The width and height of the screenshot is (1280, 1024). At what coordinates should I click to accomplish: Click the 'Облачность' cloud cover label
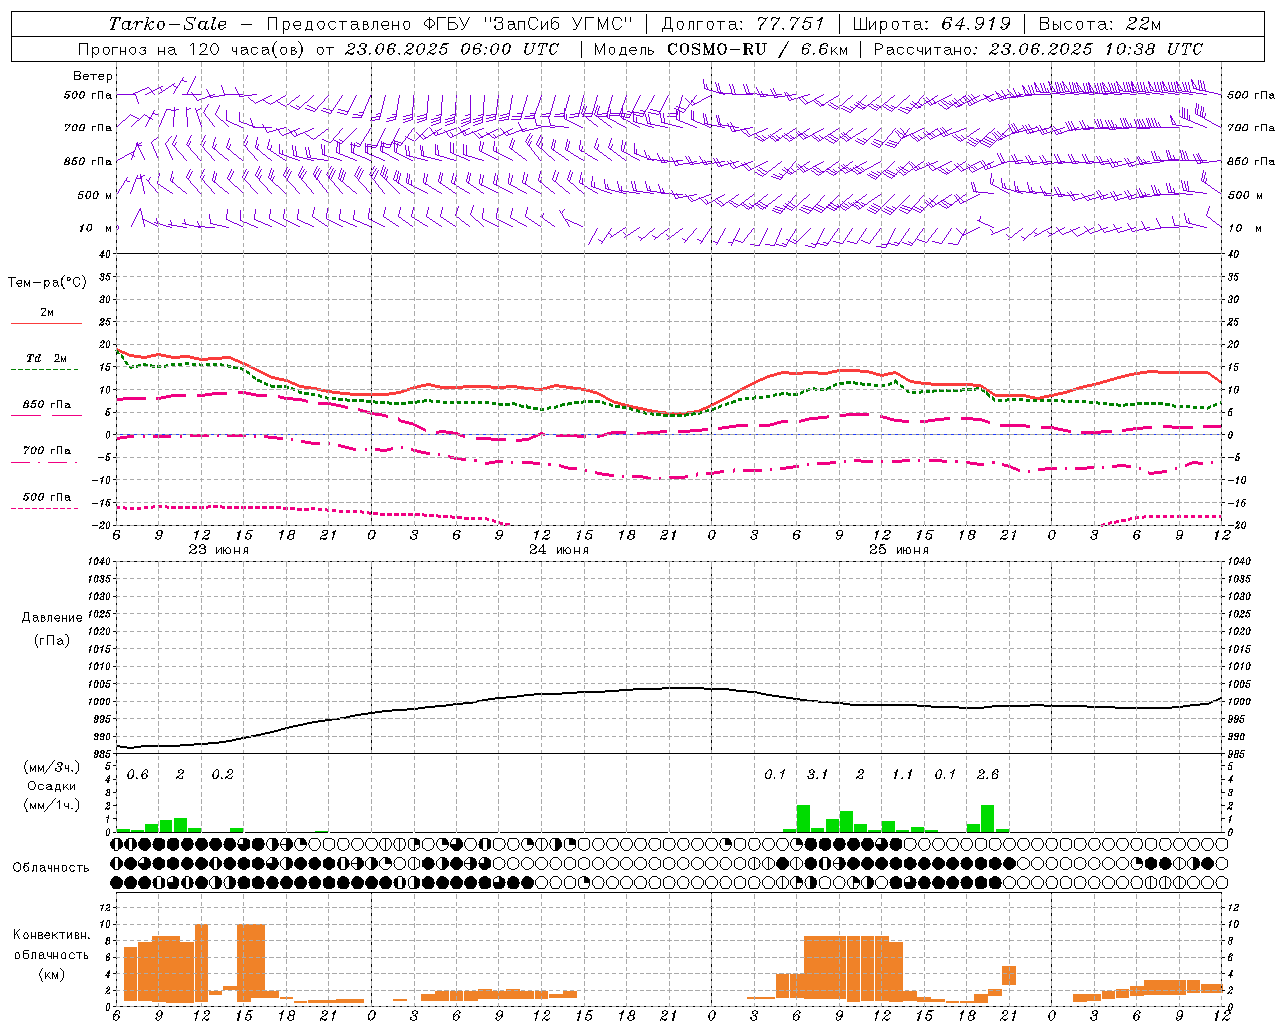pos(51,868)
